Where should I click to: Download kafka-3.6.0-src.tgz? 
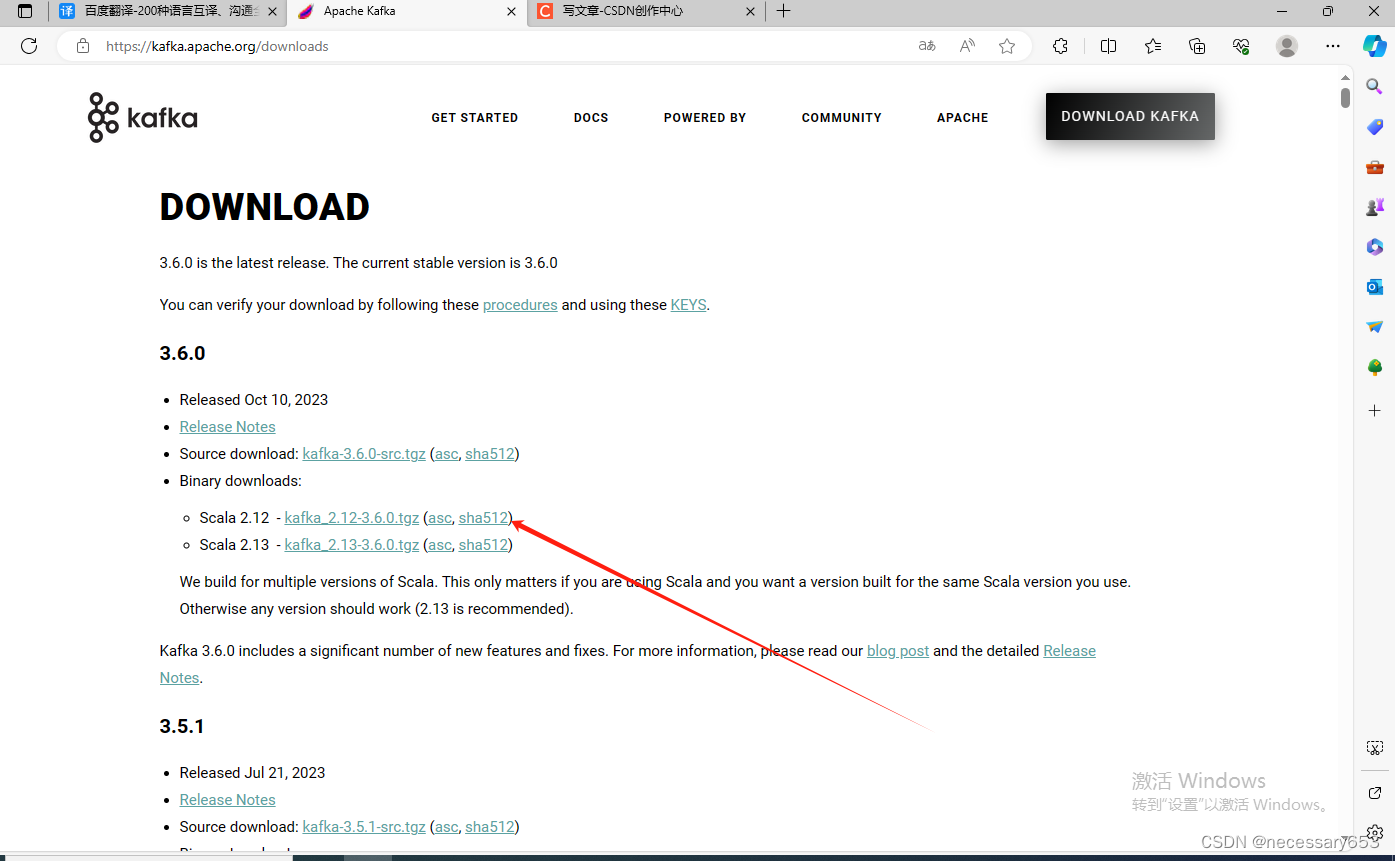[364, 454]
